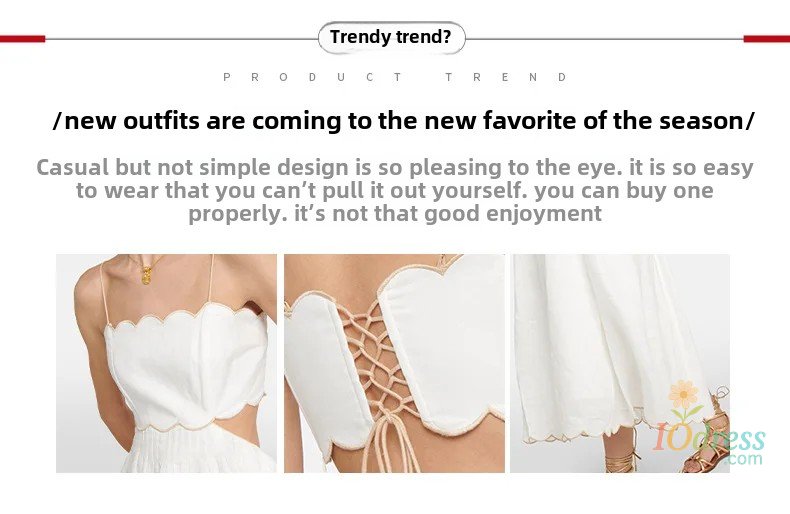Select the "new outfits are coming" headline
790x514 pixels.
(x=404, y=121)
